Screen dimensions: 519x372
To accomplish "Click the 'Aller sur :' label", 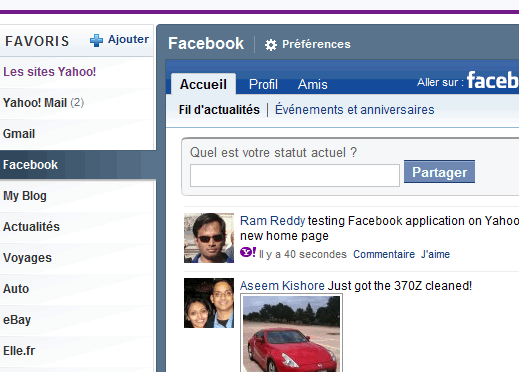I will [x=440, y=82].
